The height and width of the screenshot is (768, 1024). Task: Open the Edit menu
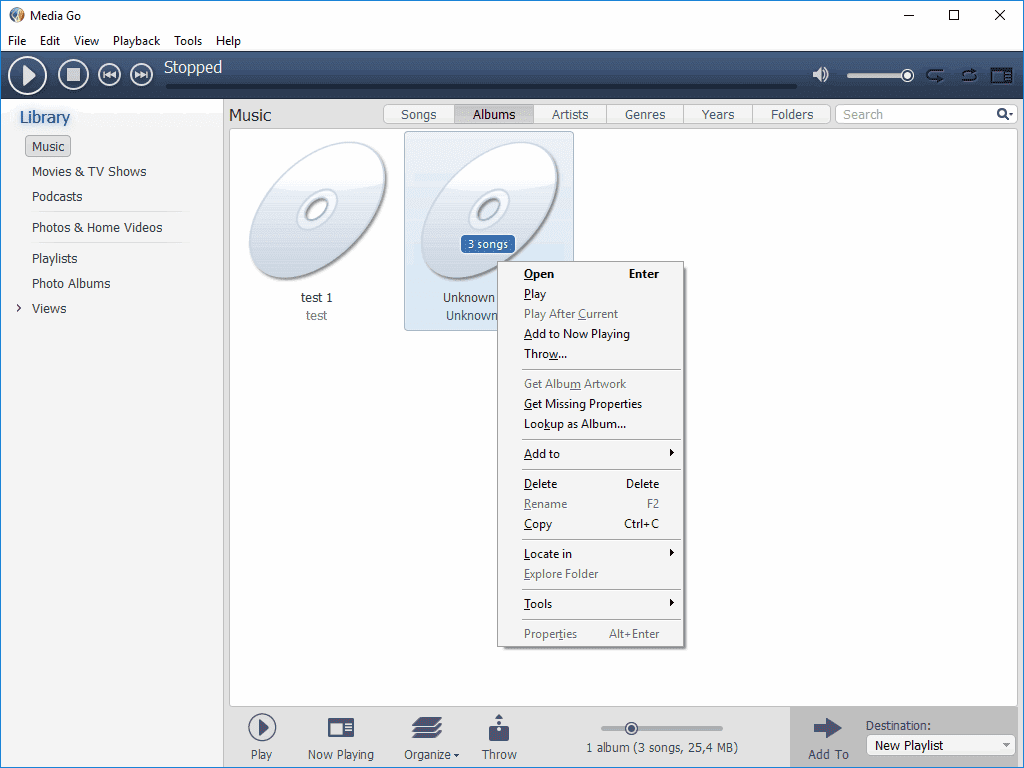[50, 40]
